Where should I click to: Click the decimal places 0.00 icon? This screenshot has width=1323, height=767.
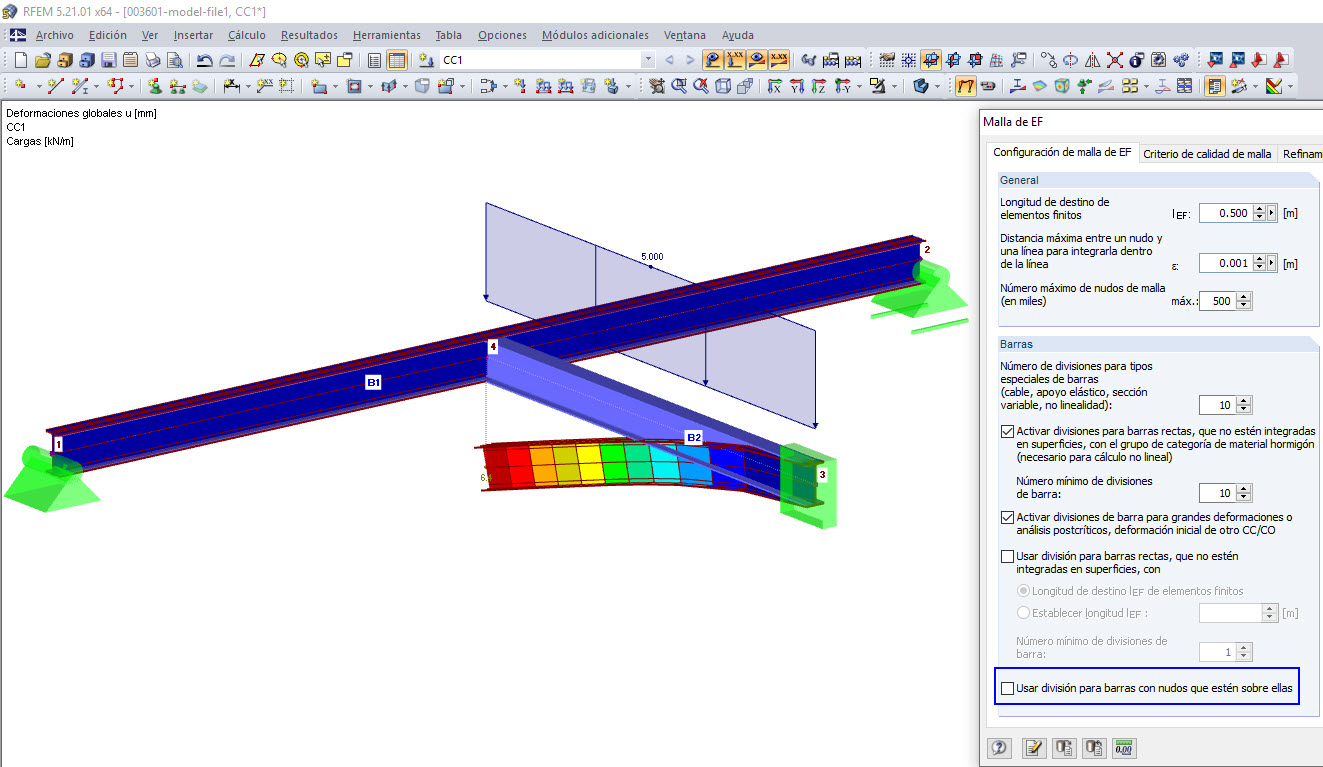[1124, 748]
